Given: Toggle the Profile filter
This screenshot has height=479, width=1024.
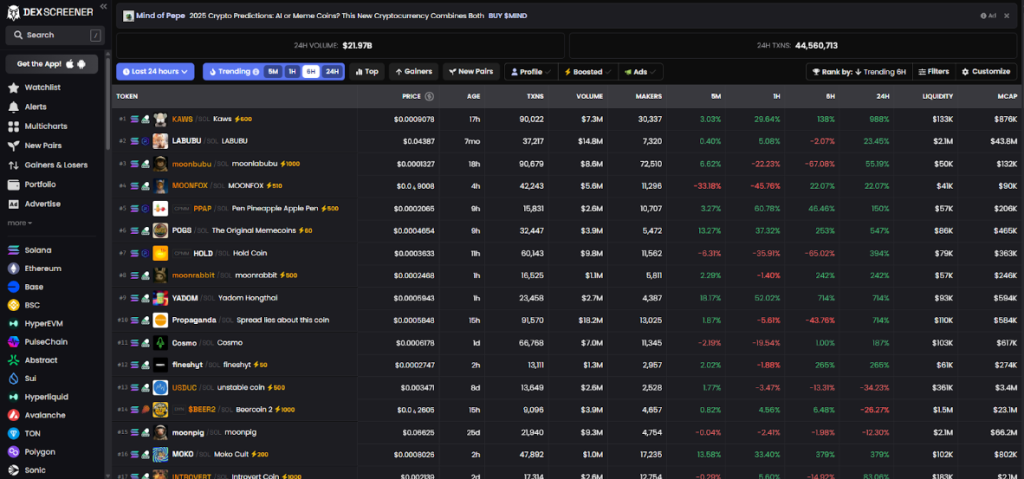Looking at the screenshot, I should (x=531, y=72).
